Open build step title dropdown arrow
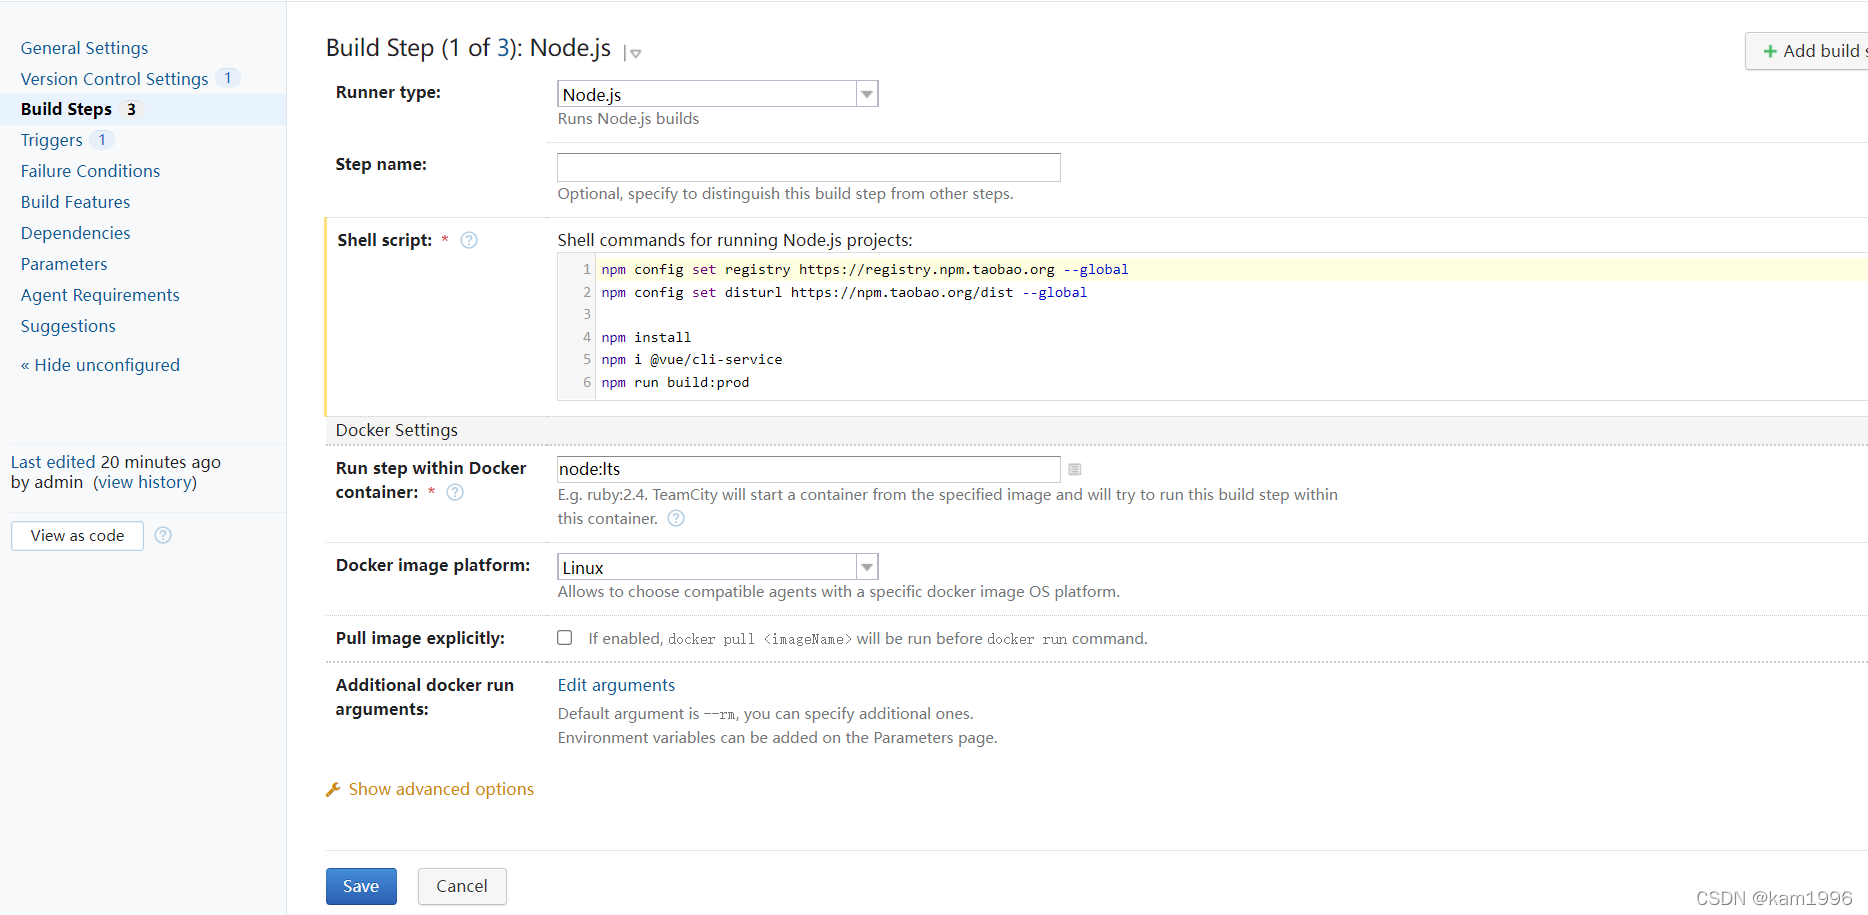The image size is (1868, 915). tap(635, 53)
